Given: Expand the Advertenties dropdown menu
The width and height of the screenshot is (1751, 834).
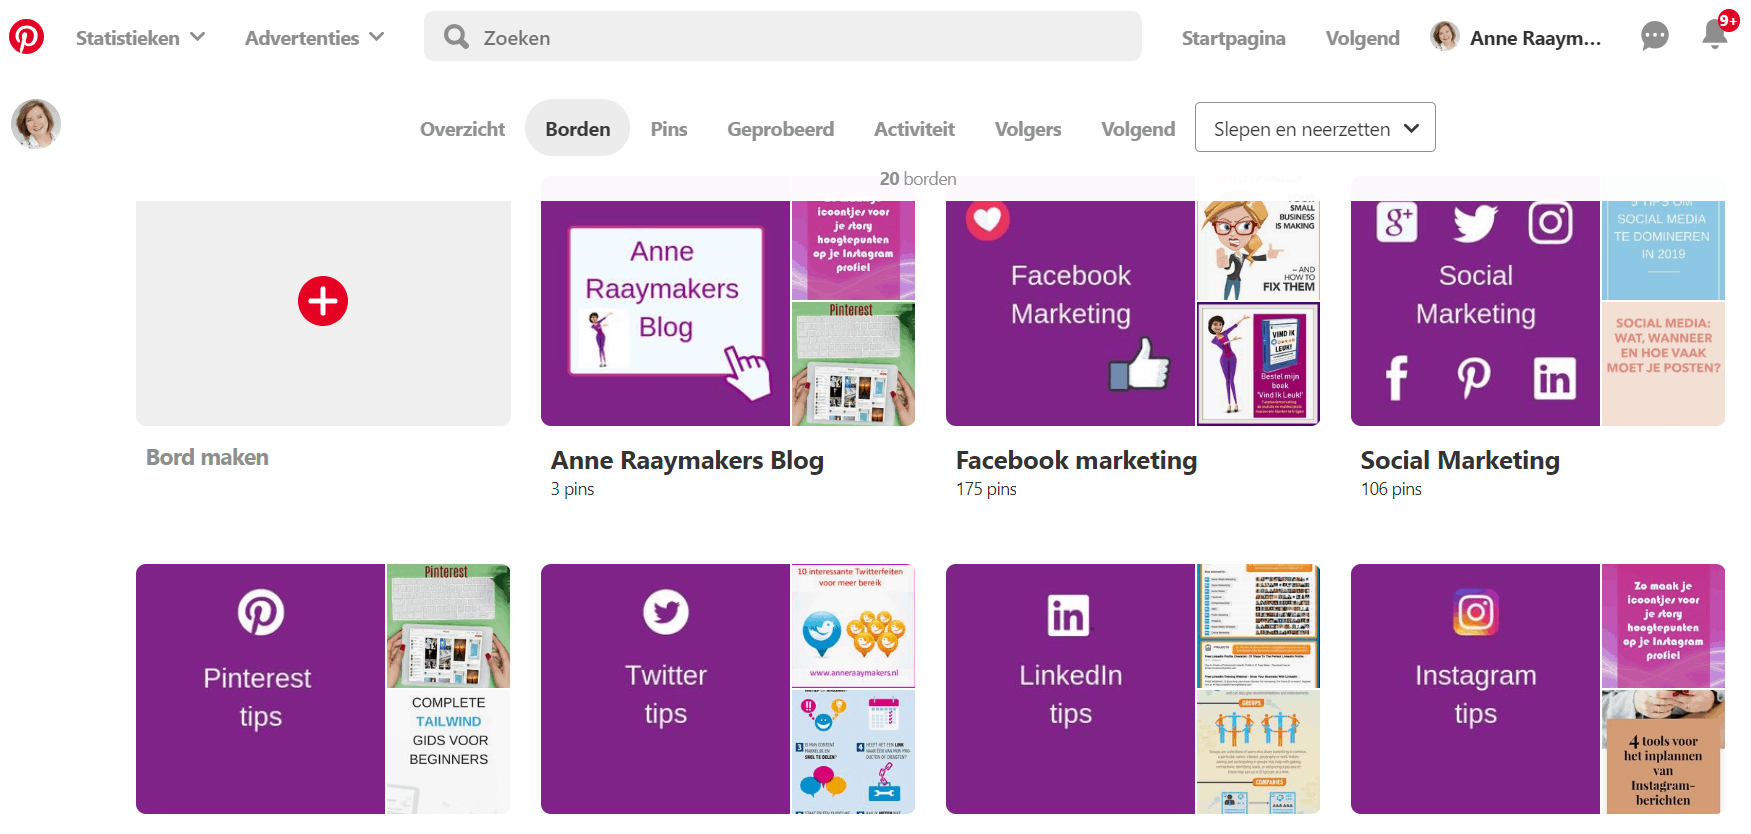Looking at the screenshot, I should (315, 38).
